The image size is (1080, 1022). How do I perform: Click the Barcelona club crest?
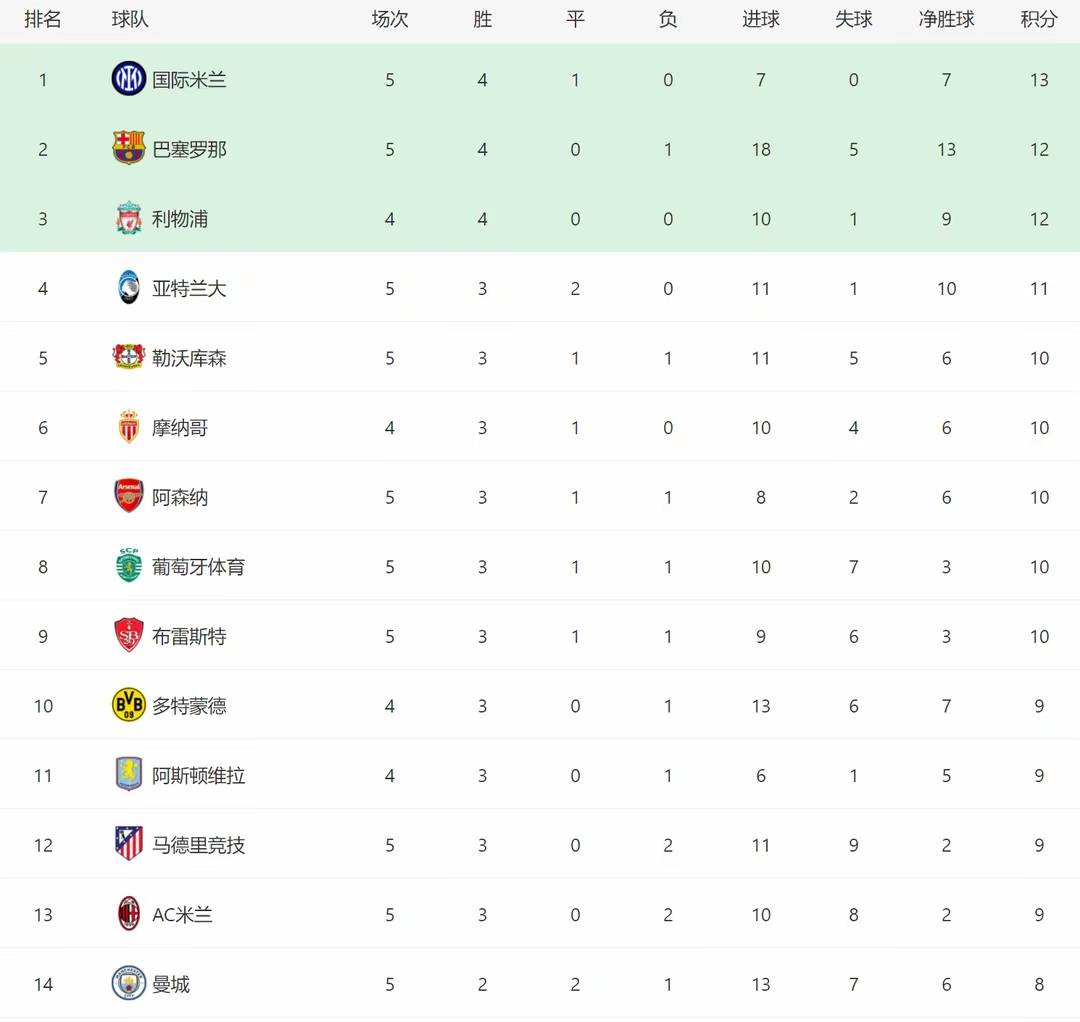point(129,149)
